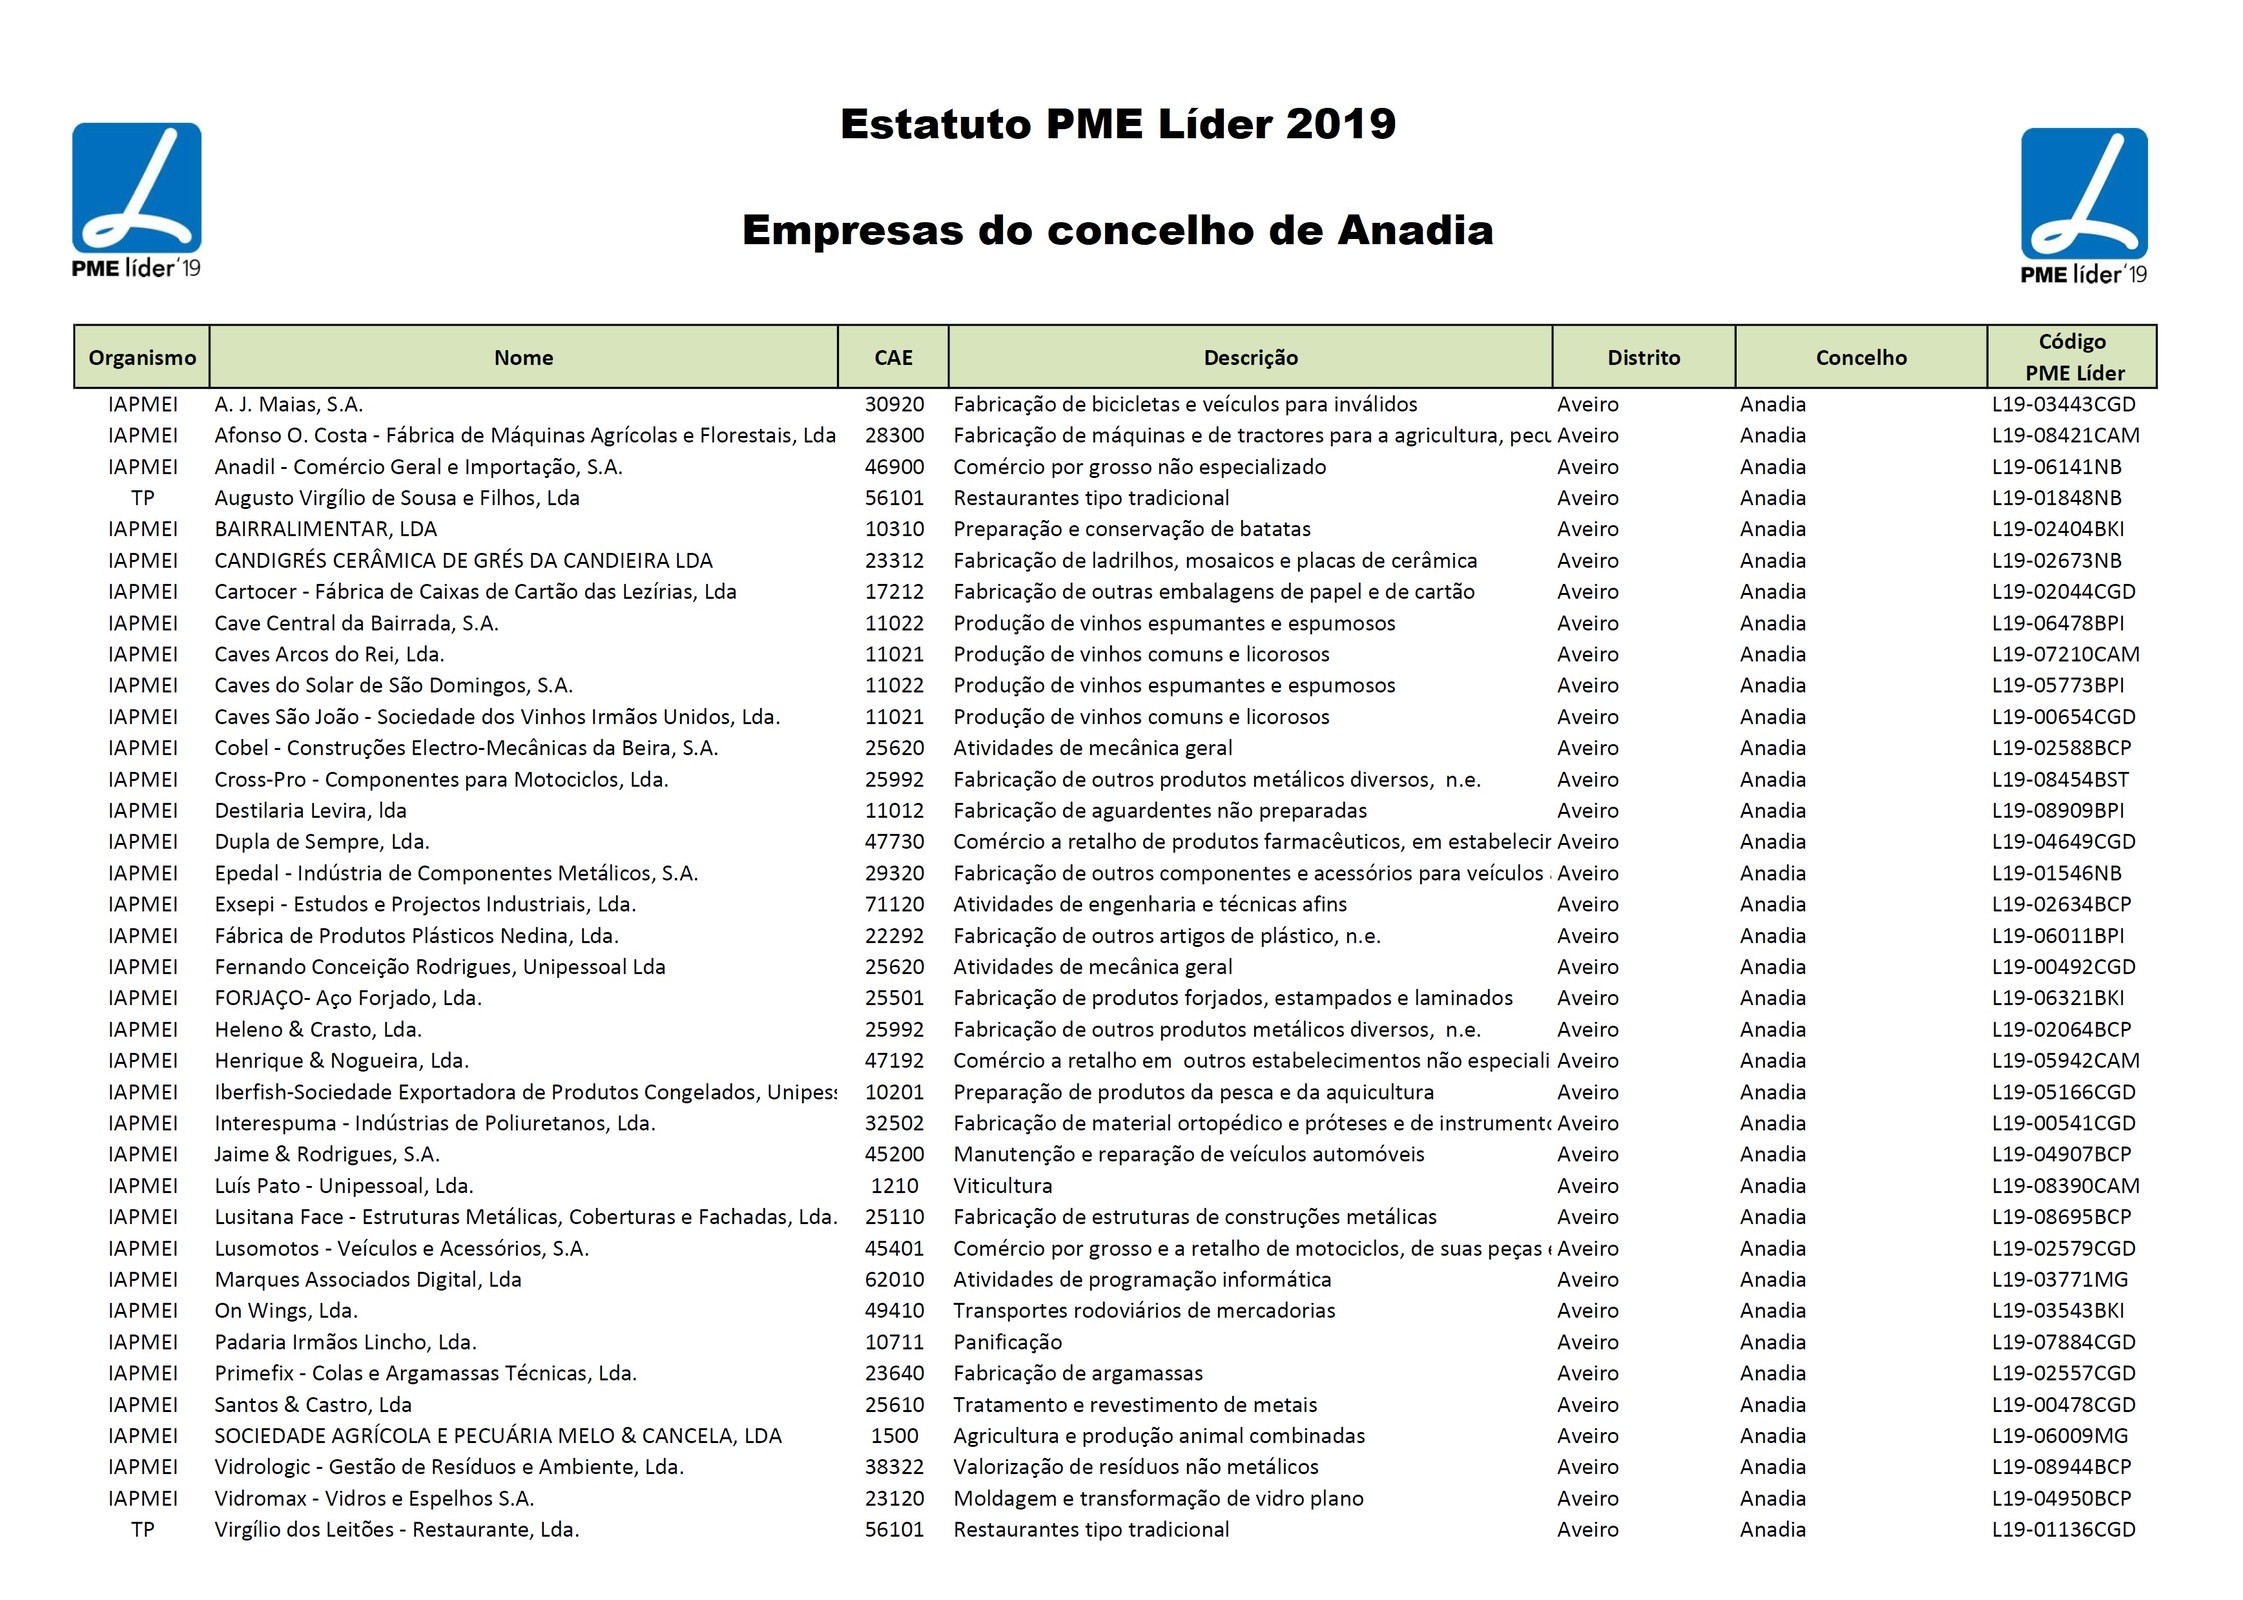The width and height of the screenshot is (2243, 1600).
Task: Select the A. J. Maias, S.A. entry
Action: tap(289, 404)
